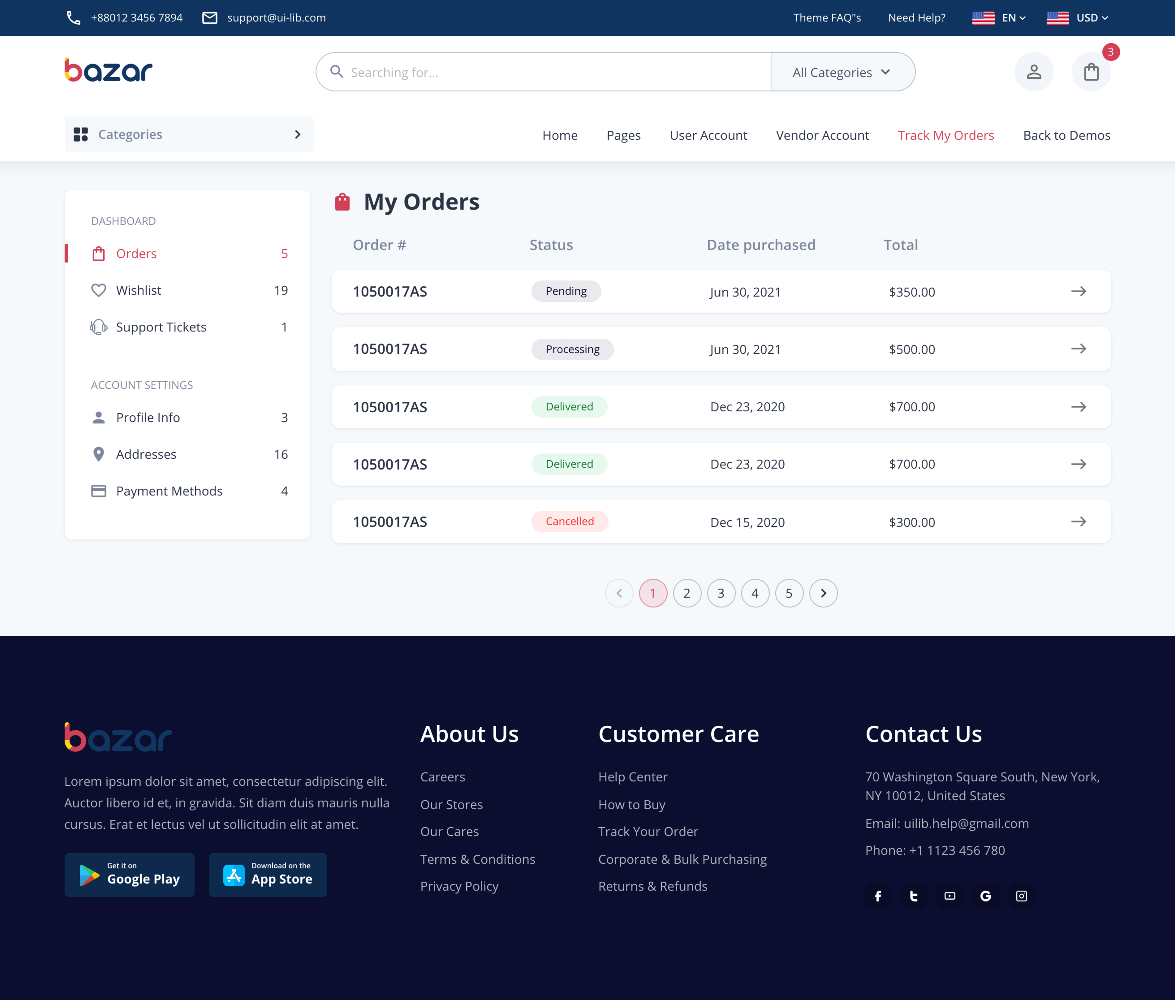Screen dimensions: 1175x1000
Task: Select Pages in navigation bar
Action: click(623, 135)
